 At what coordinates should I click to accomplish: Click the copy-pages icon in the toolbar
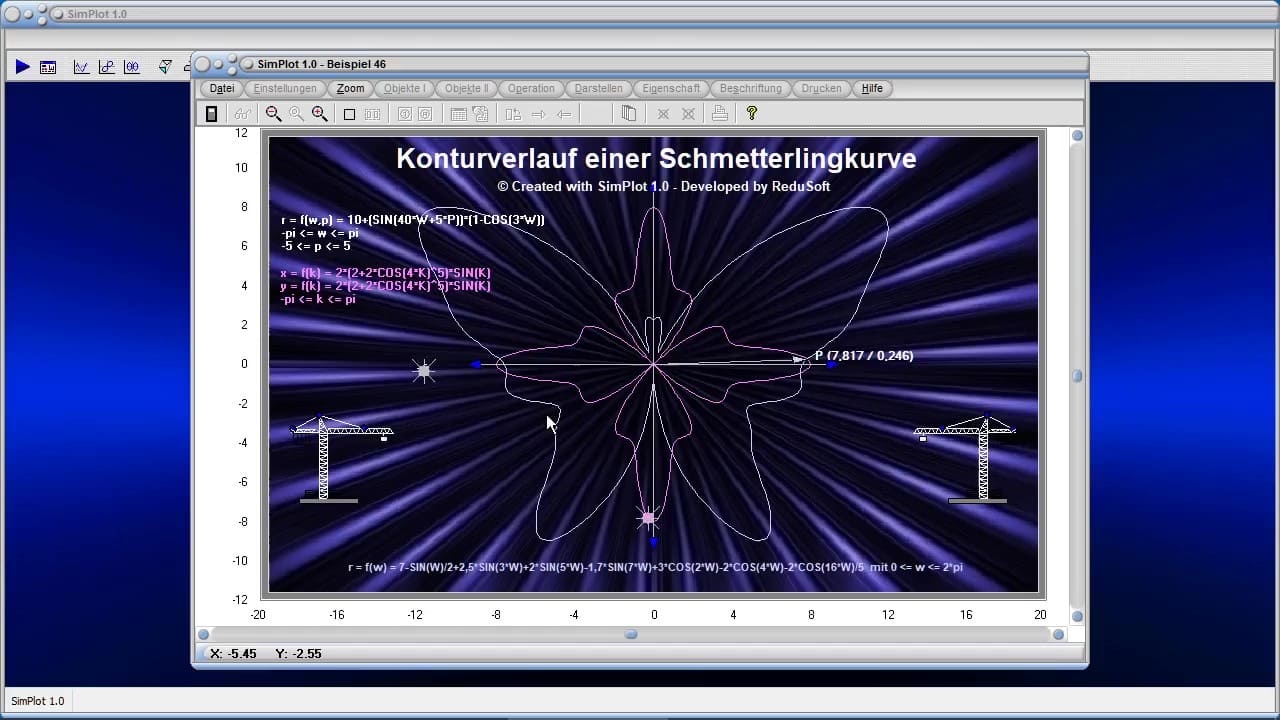pos(628,114)
